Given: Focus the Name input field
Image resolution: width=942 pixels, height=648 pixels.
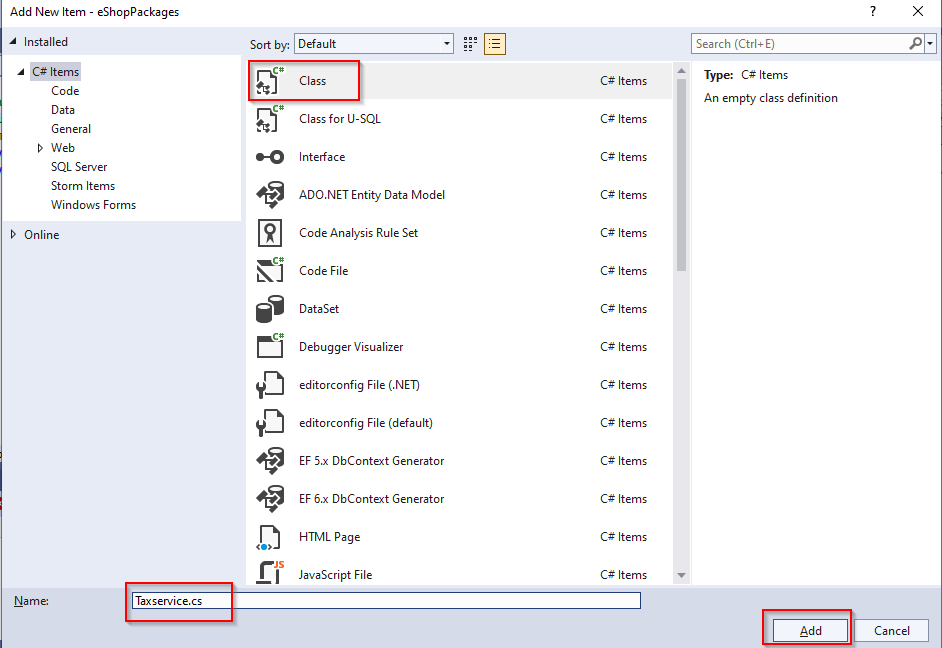Looking at the screenshot, I should 386,601.
